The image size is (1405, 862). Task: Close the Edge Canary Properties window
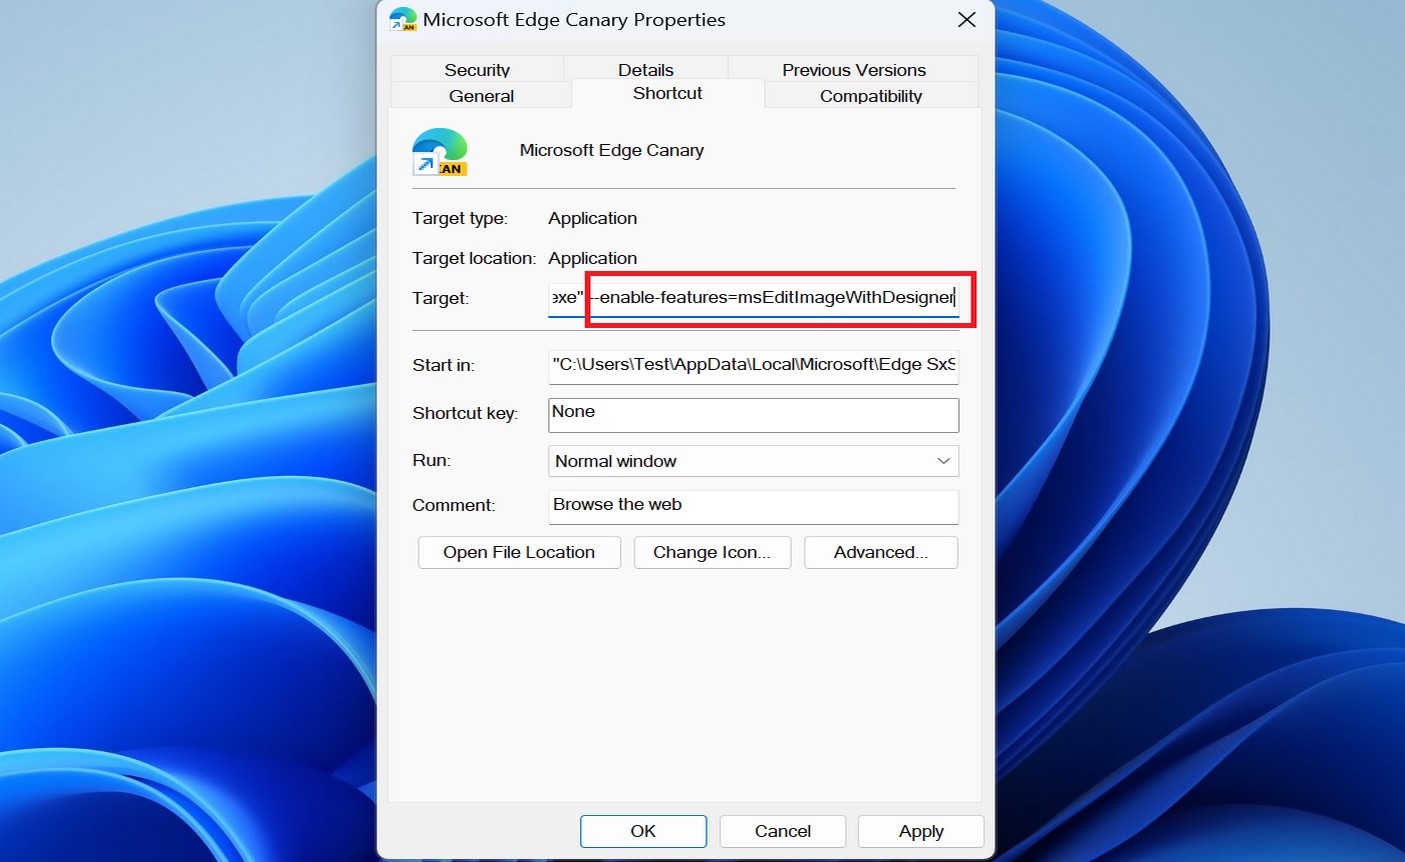[x=965, y=19]
